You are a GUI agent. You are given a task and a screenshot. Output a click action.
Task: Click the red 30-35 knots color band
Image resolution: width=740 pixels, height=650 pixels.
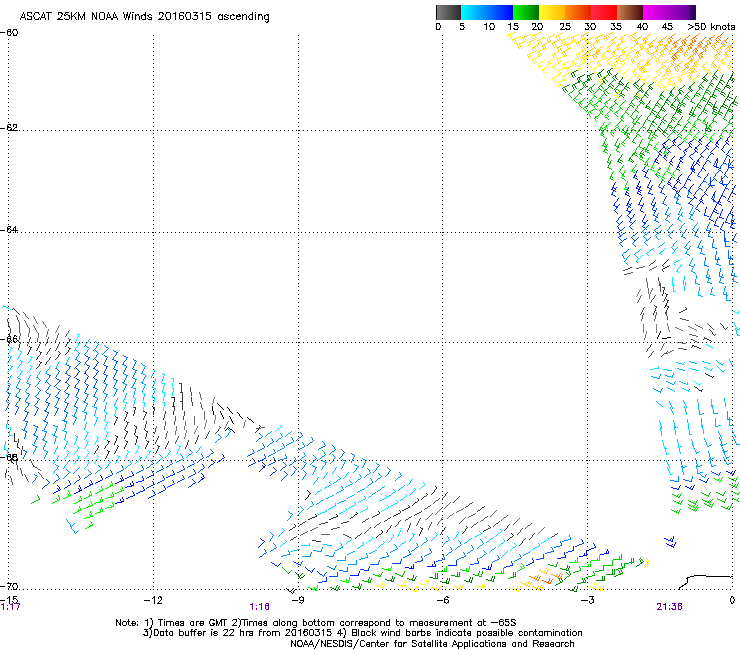pyautogui.click(x=604, y=12)
